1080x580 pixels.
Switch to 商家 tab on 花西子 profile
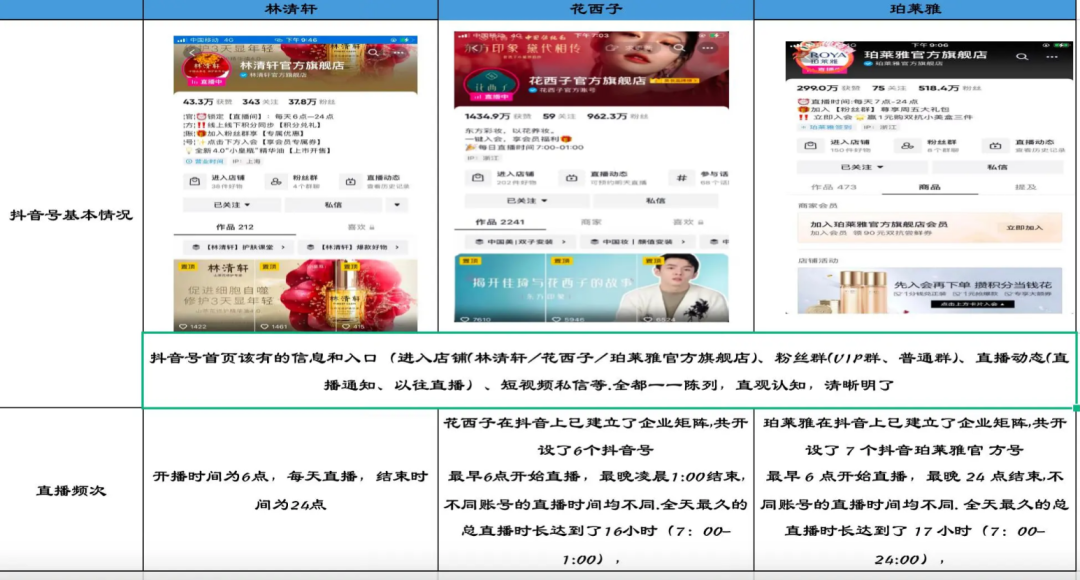(x=591, y=222)
